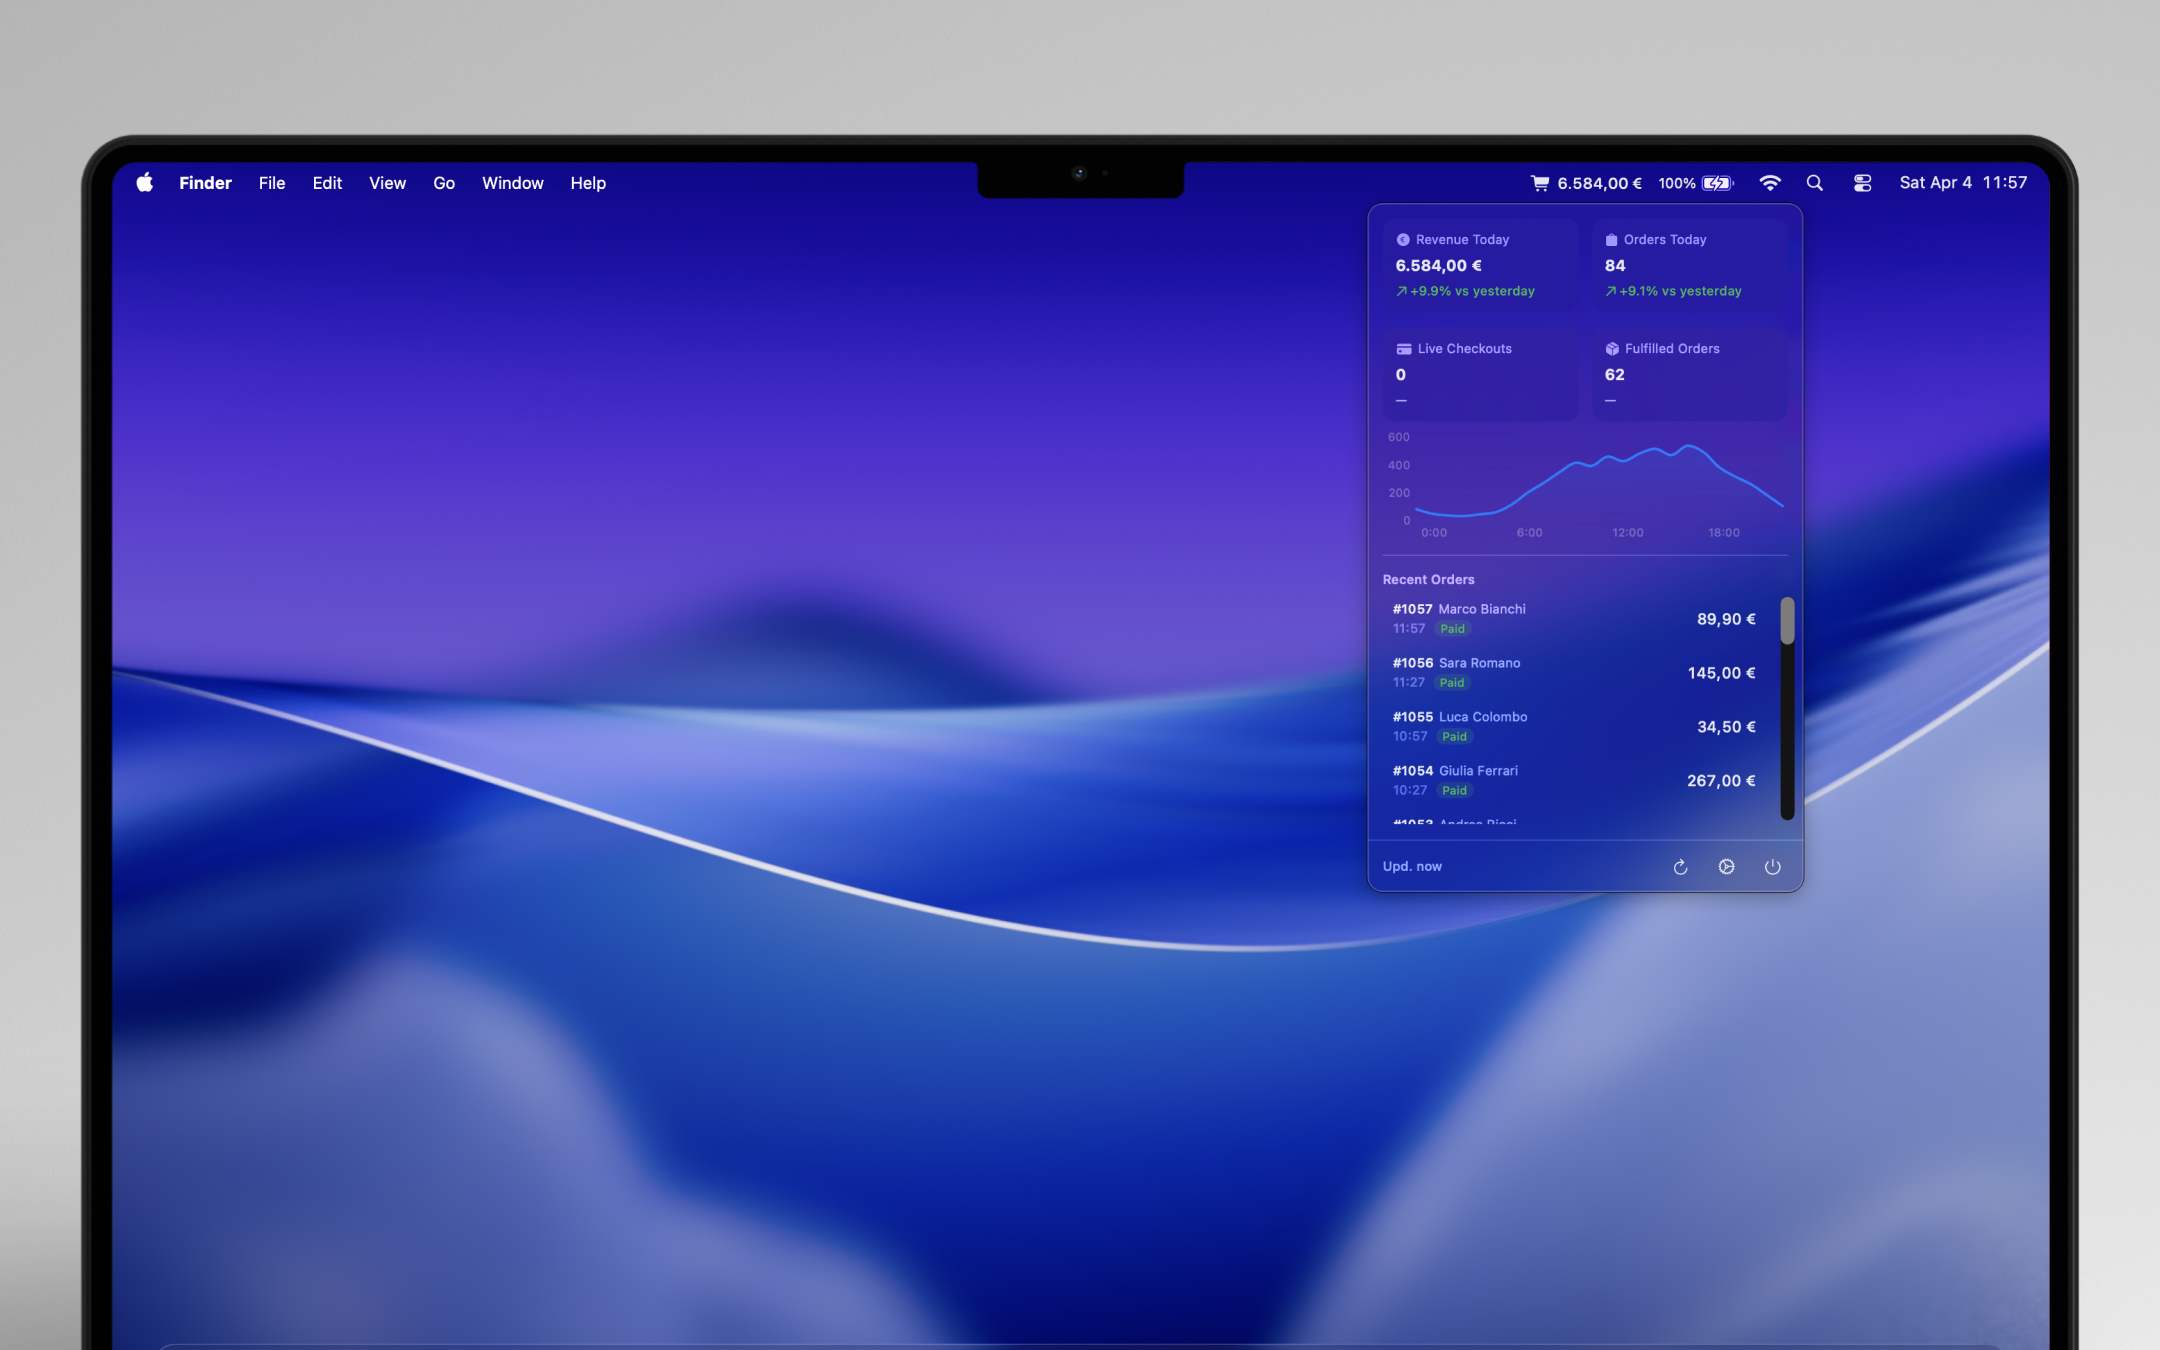Click the Paid badge on order #1057

click(1452, 629)
